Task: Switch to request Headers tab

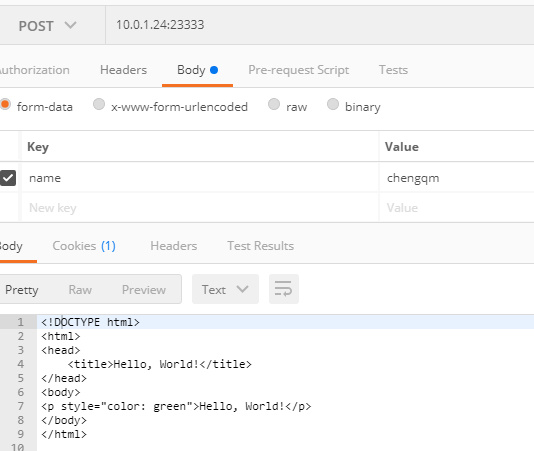Action: click(123, 70)
